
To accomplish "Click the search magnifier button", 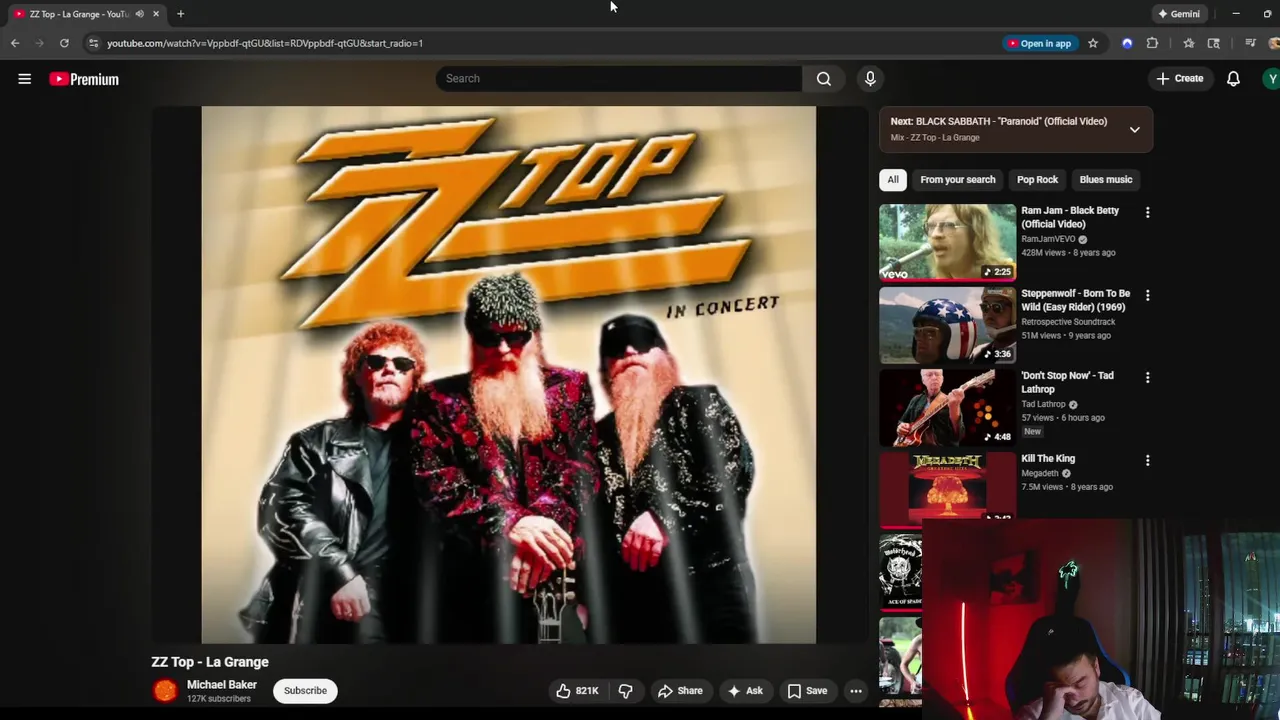I will point(824,78).
